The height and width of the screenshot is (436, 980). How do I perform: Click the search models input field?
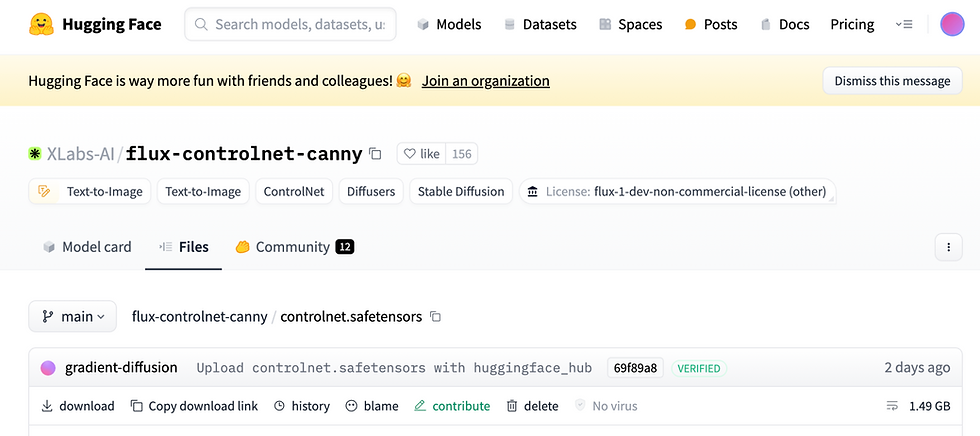(298, 24)
